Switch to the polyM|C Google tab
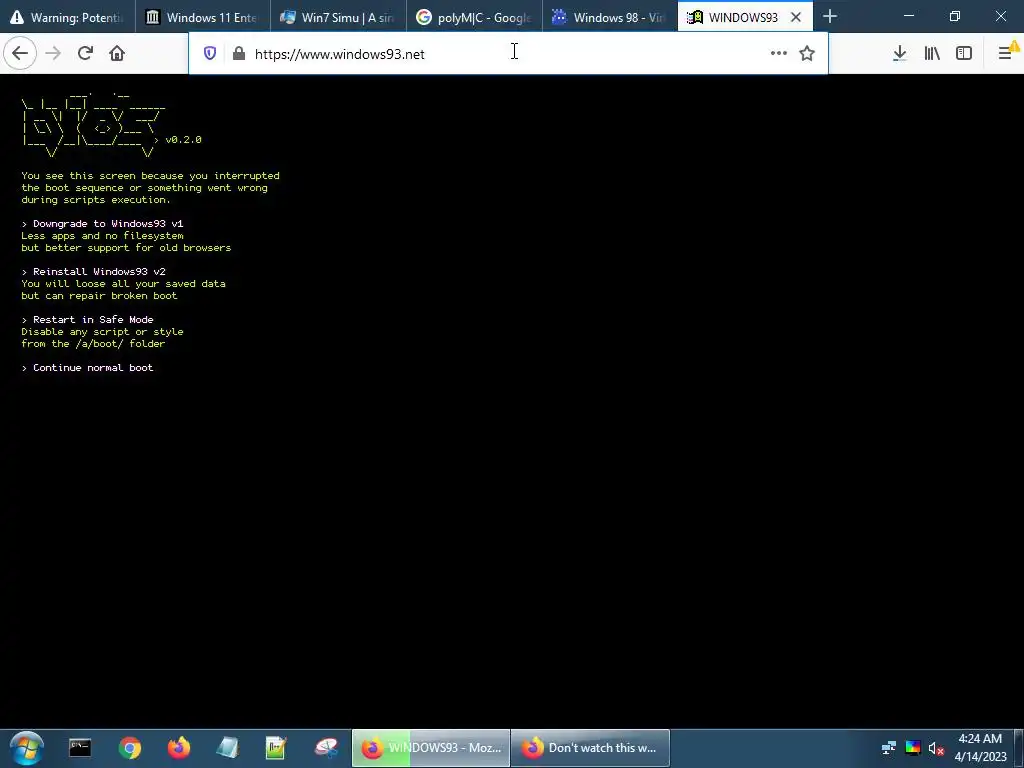The width and height of the screenshot is (1024, 768). point(474,17)
